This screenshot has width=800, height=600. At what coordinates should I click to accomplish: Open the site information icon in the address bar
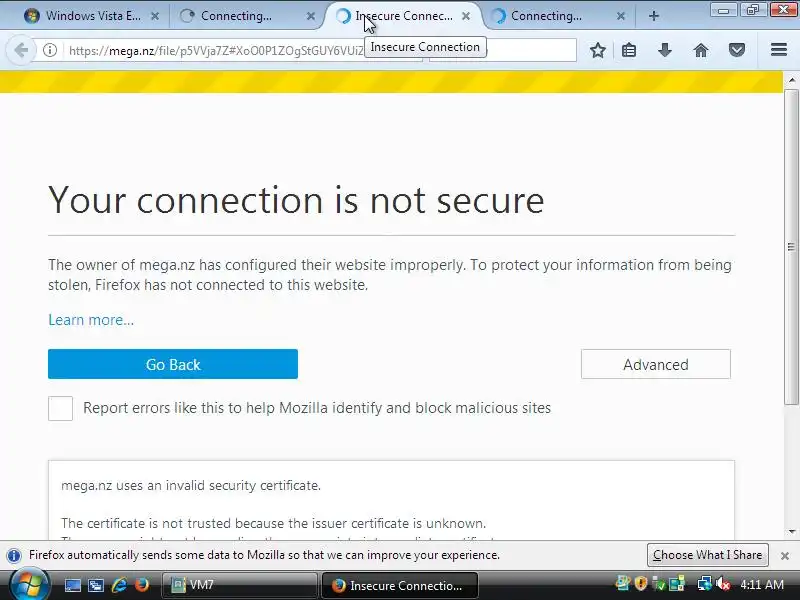[x=50, y=50]
